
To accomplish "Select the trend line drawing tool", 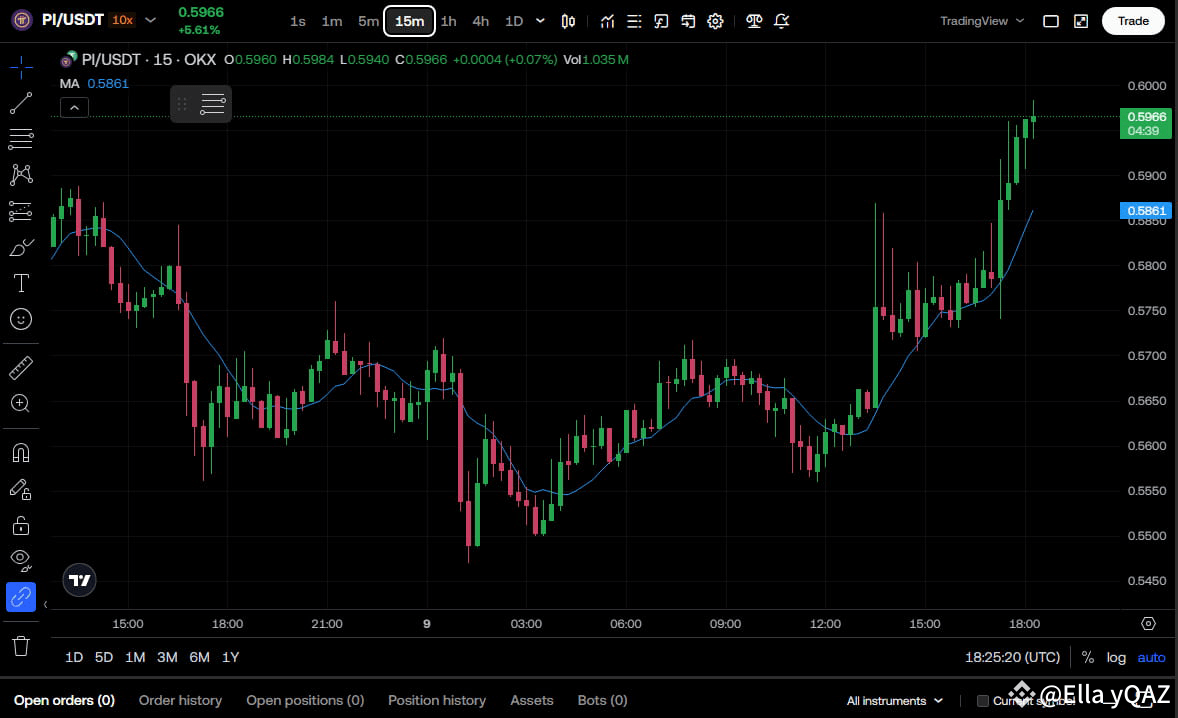I will coord(21,104).
